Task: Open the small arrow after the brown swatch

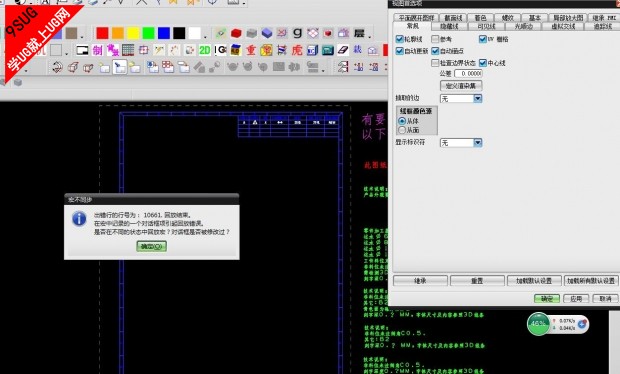Action: (82, 36)
